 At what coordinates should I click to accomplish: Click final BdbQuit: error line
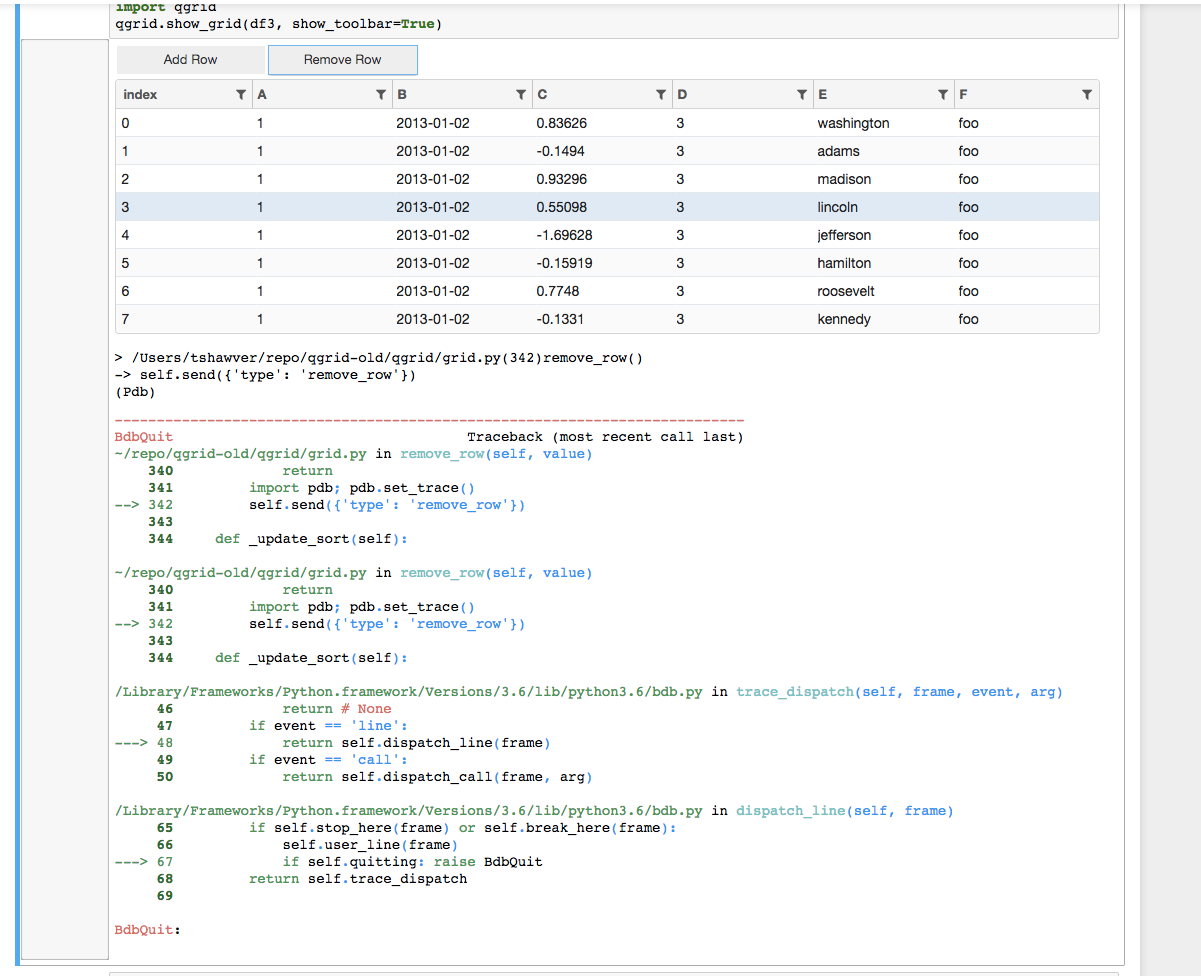coord(147,930)
